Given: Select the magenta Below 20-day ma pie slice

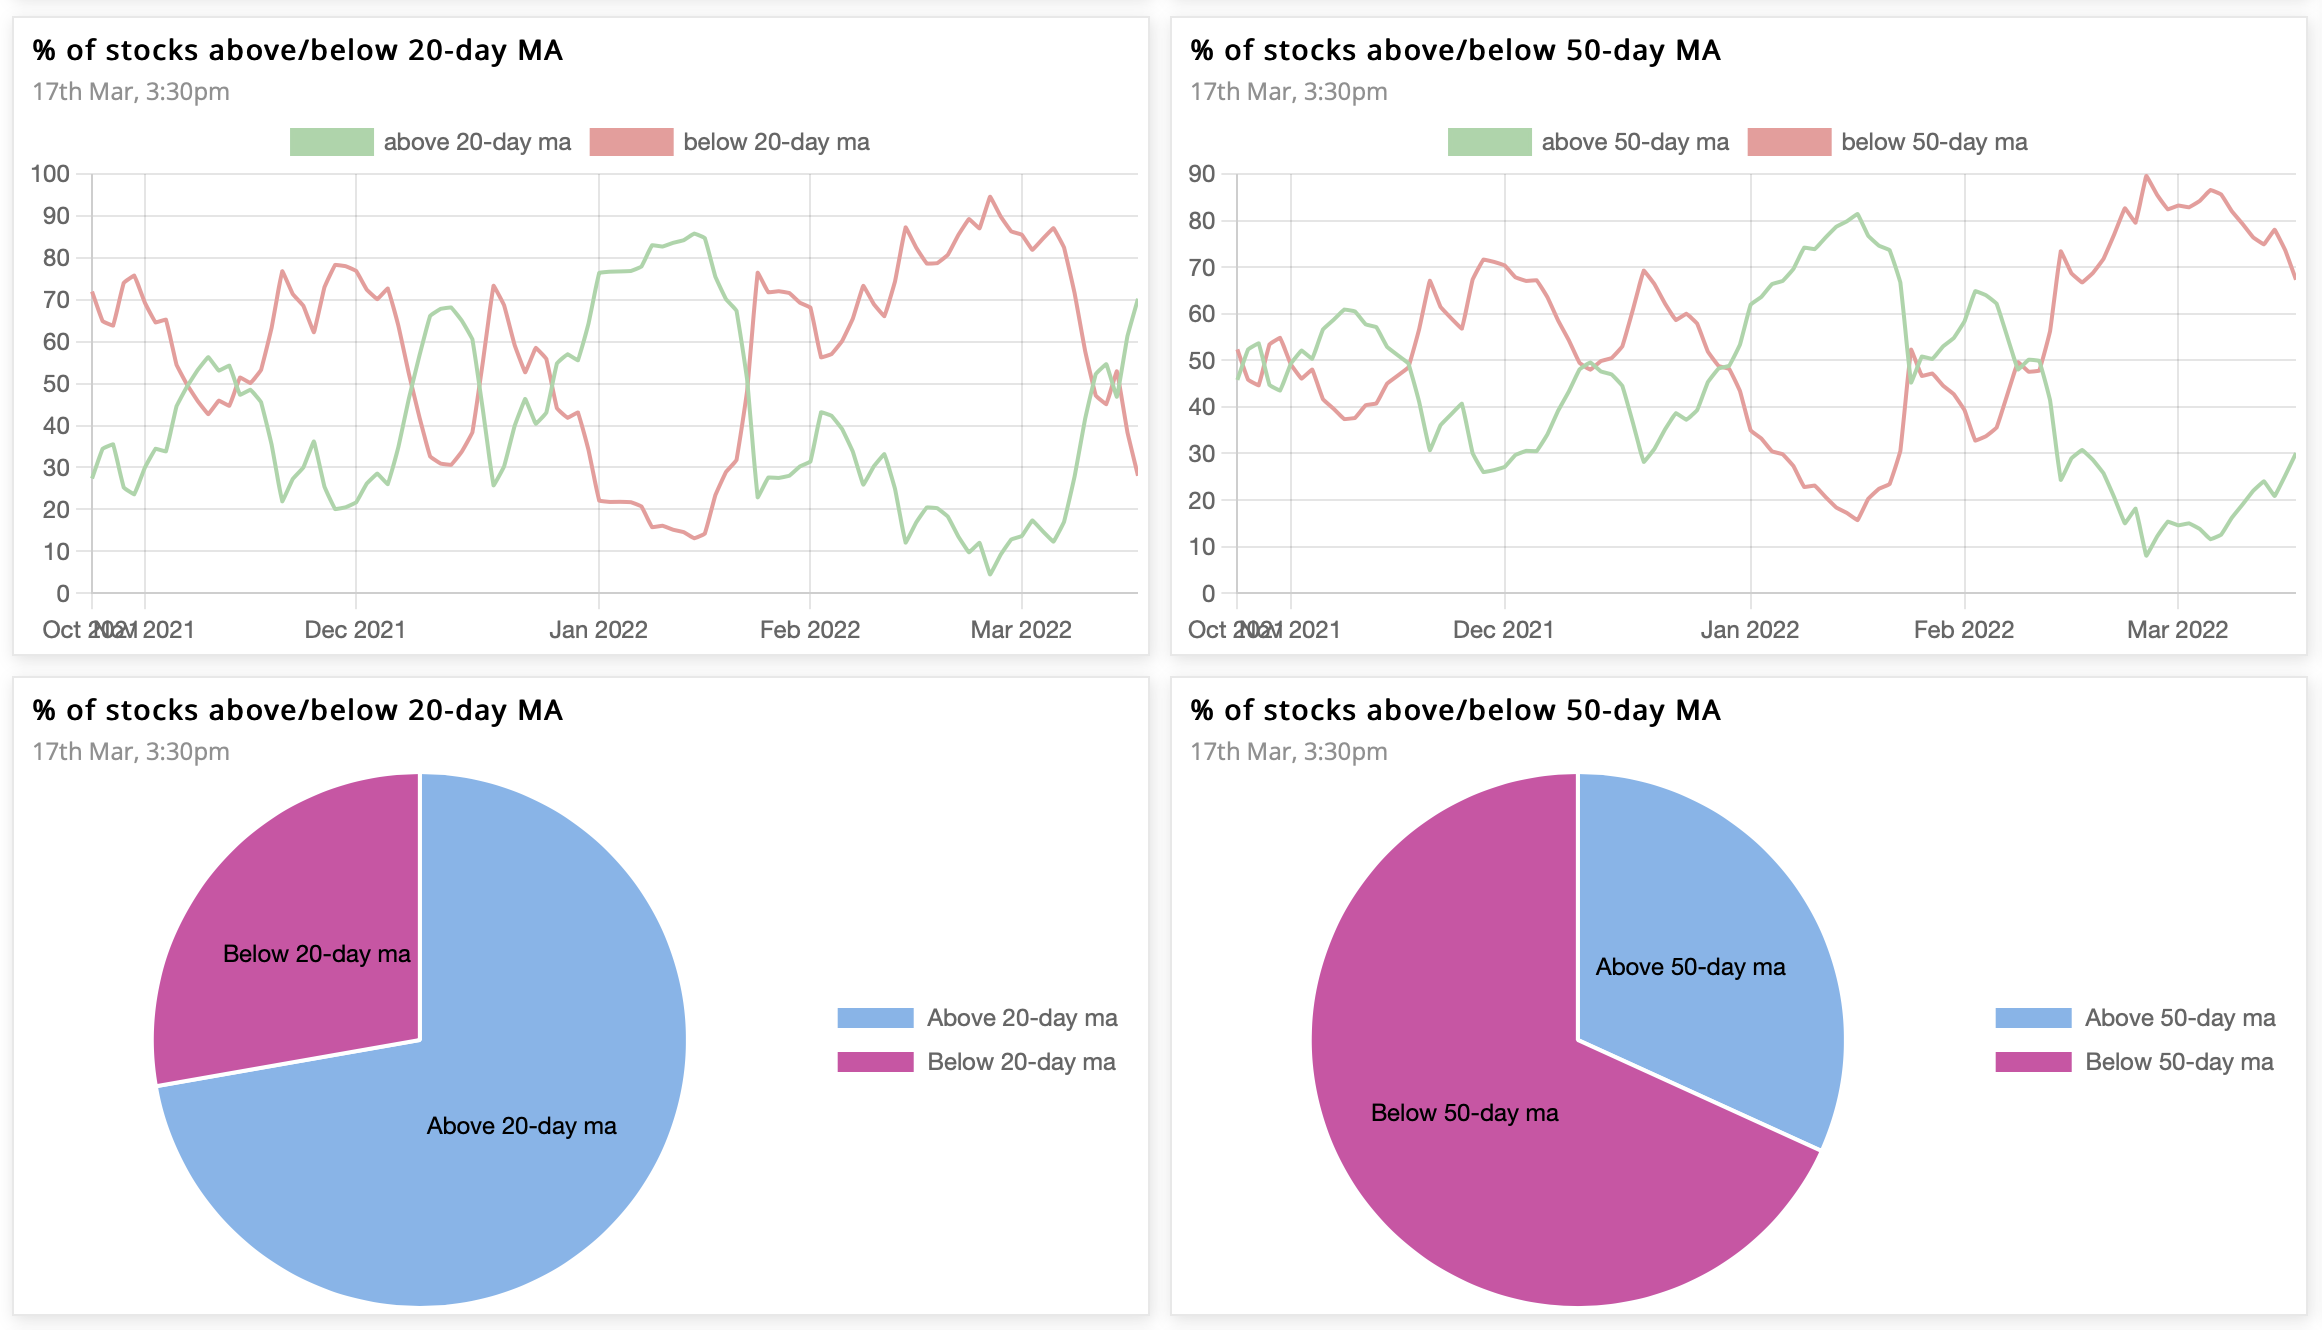Looking at the screenshot, I should 300,920.
